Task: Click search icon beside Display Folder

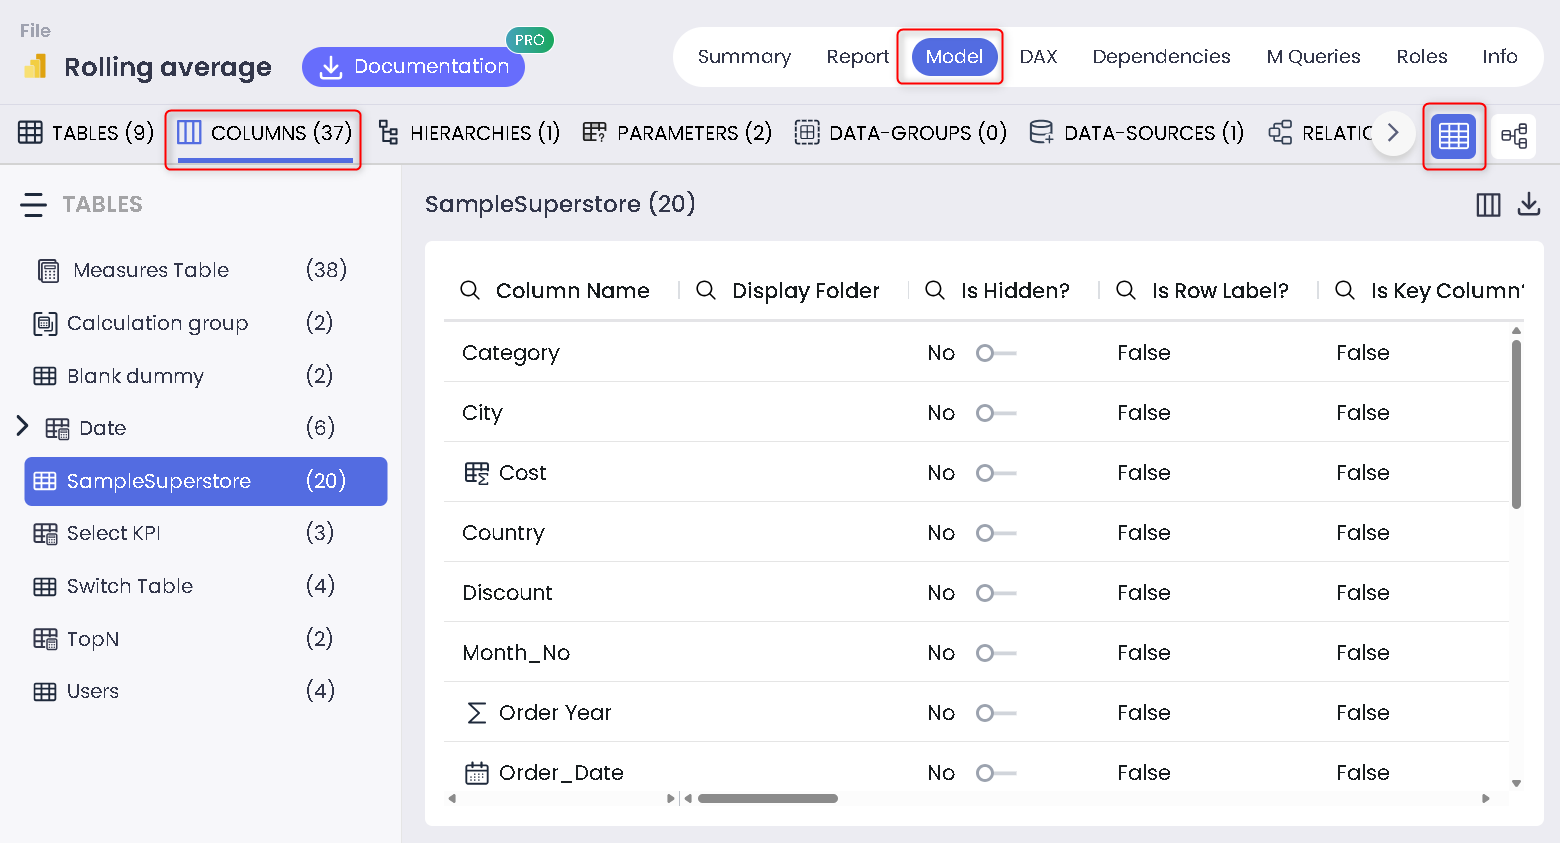Action: point(705,290)
